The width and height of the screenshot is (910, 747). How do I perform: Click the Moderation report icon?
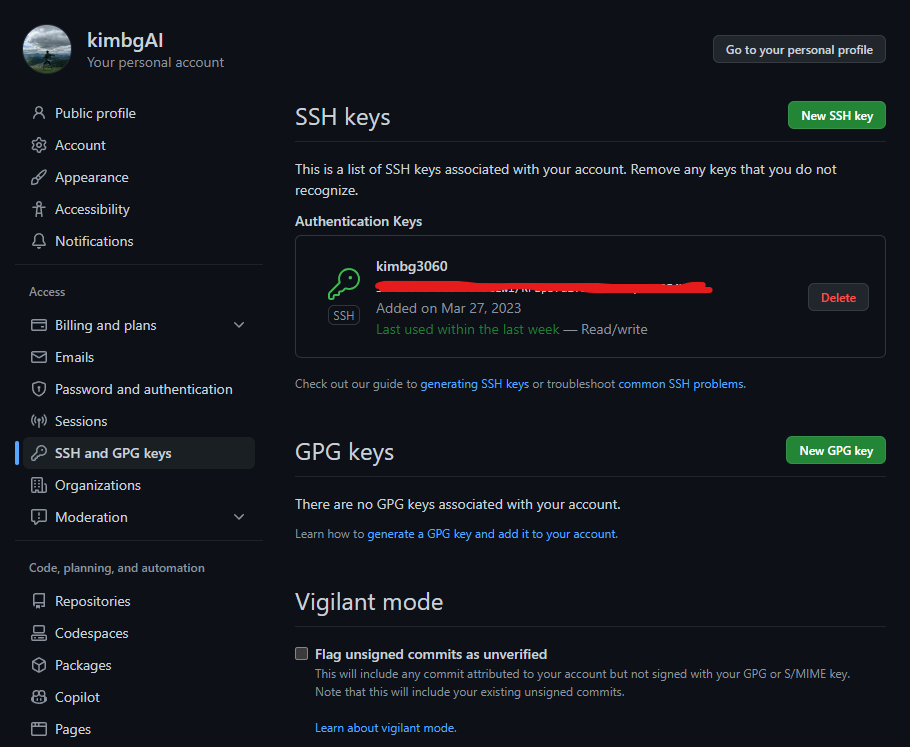click(39, 517)
